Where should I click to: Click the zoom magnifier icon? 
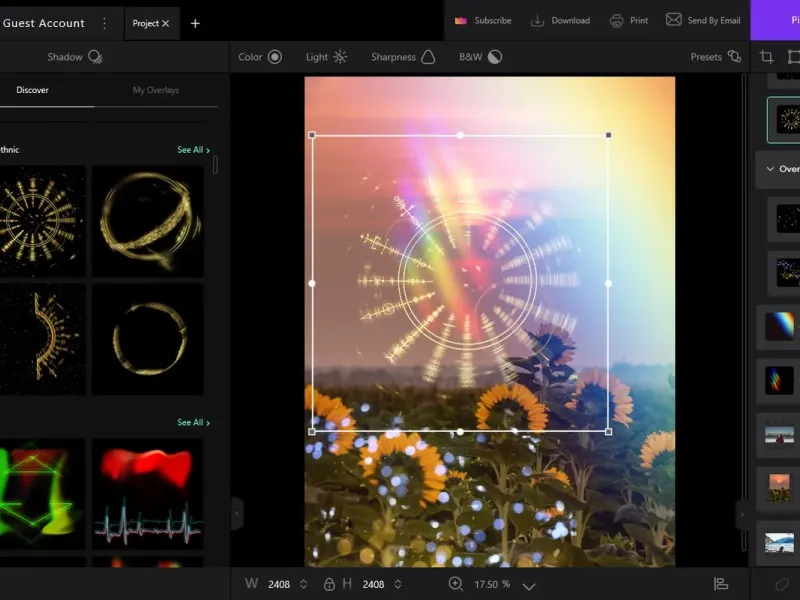pos(456,584)
